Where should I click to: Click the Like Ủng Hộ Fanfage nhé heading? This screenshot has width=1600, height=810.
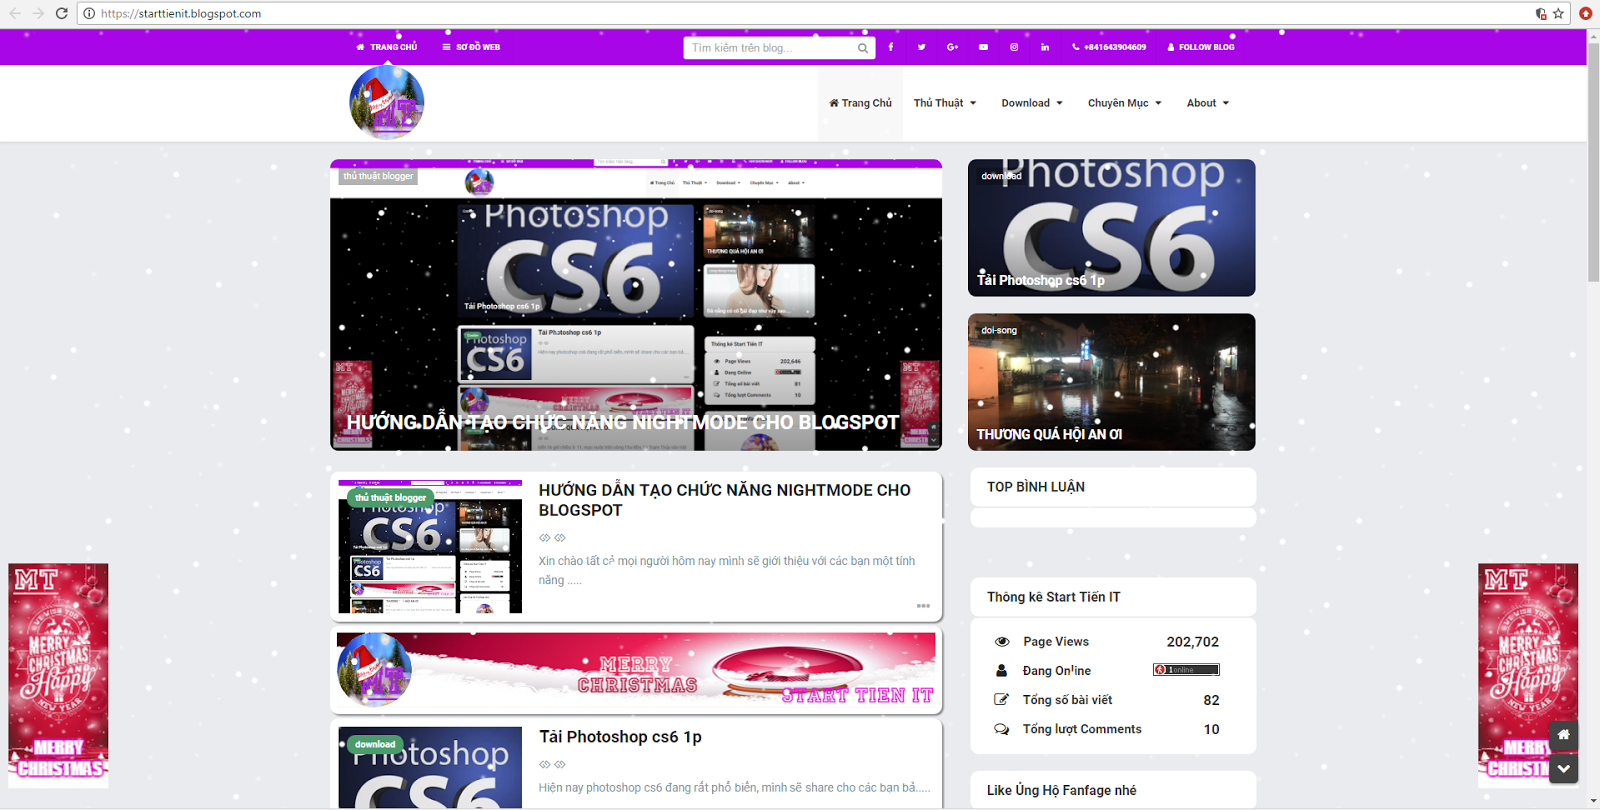click(1062, 790)
